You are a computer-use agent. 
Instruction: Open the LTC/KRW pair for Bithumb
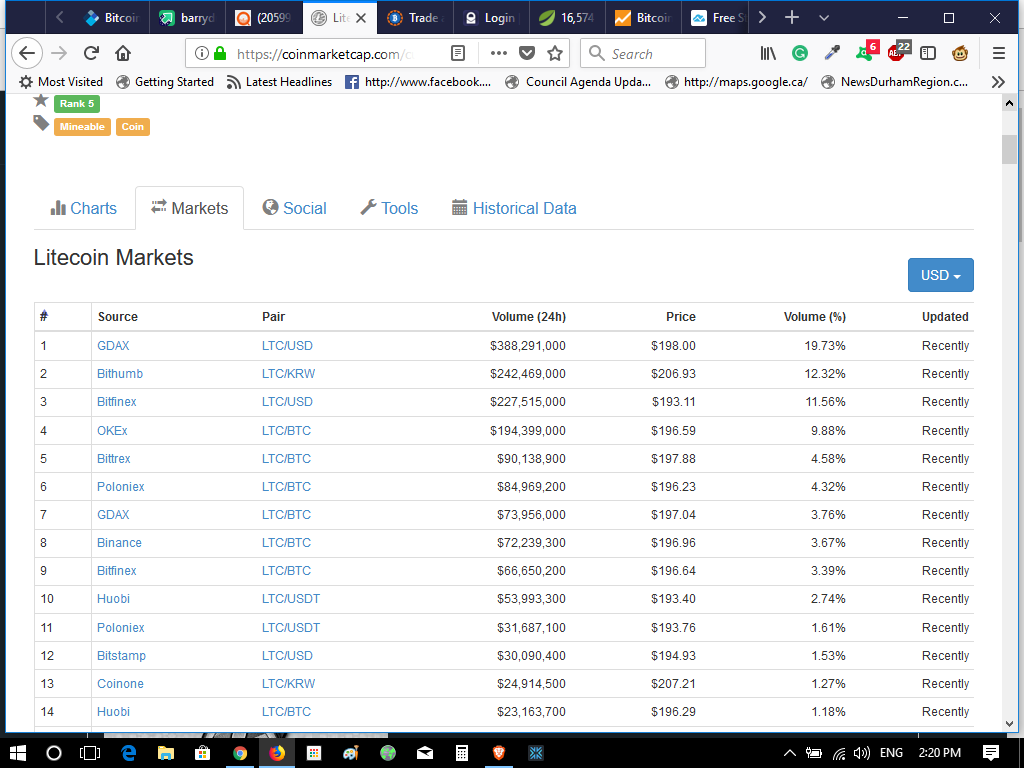[x=288, y=374]
